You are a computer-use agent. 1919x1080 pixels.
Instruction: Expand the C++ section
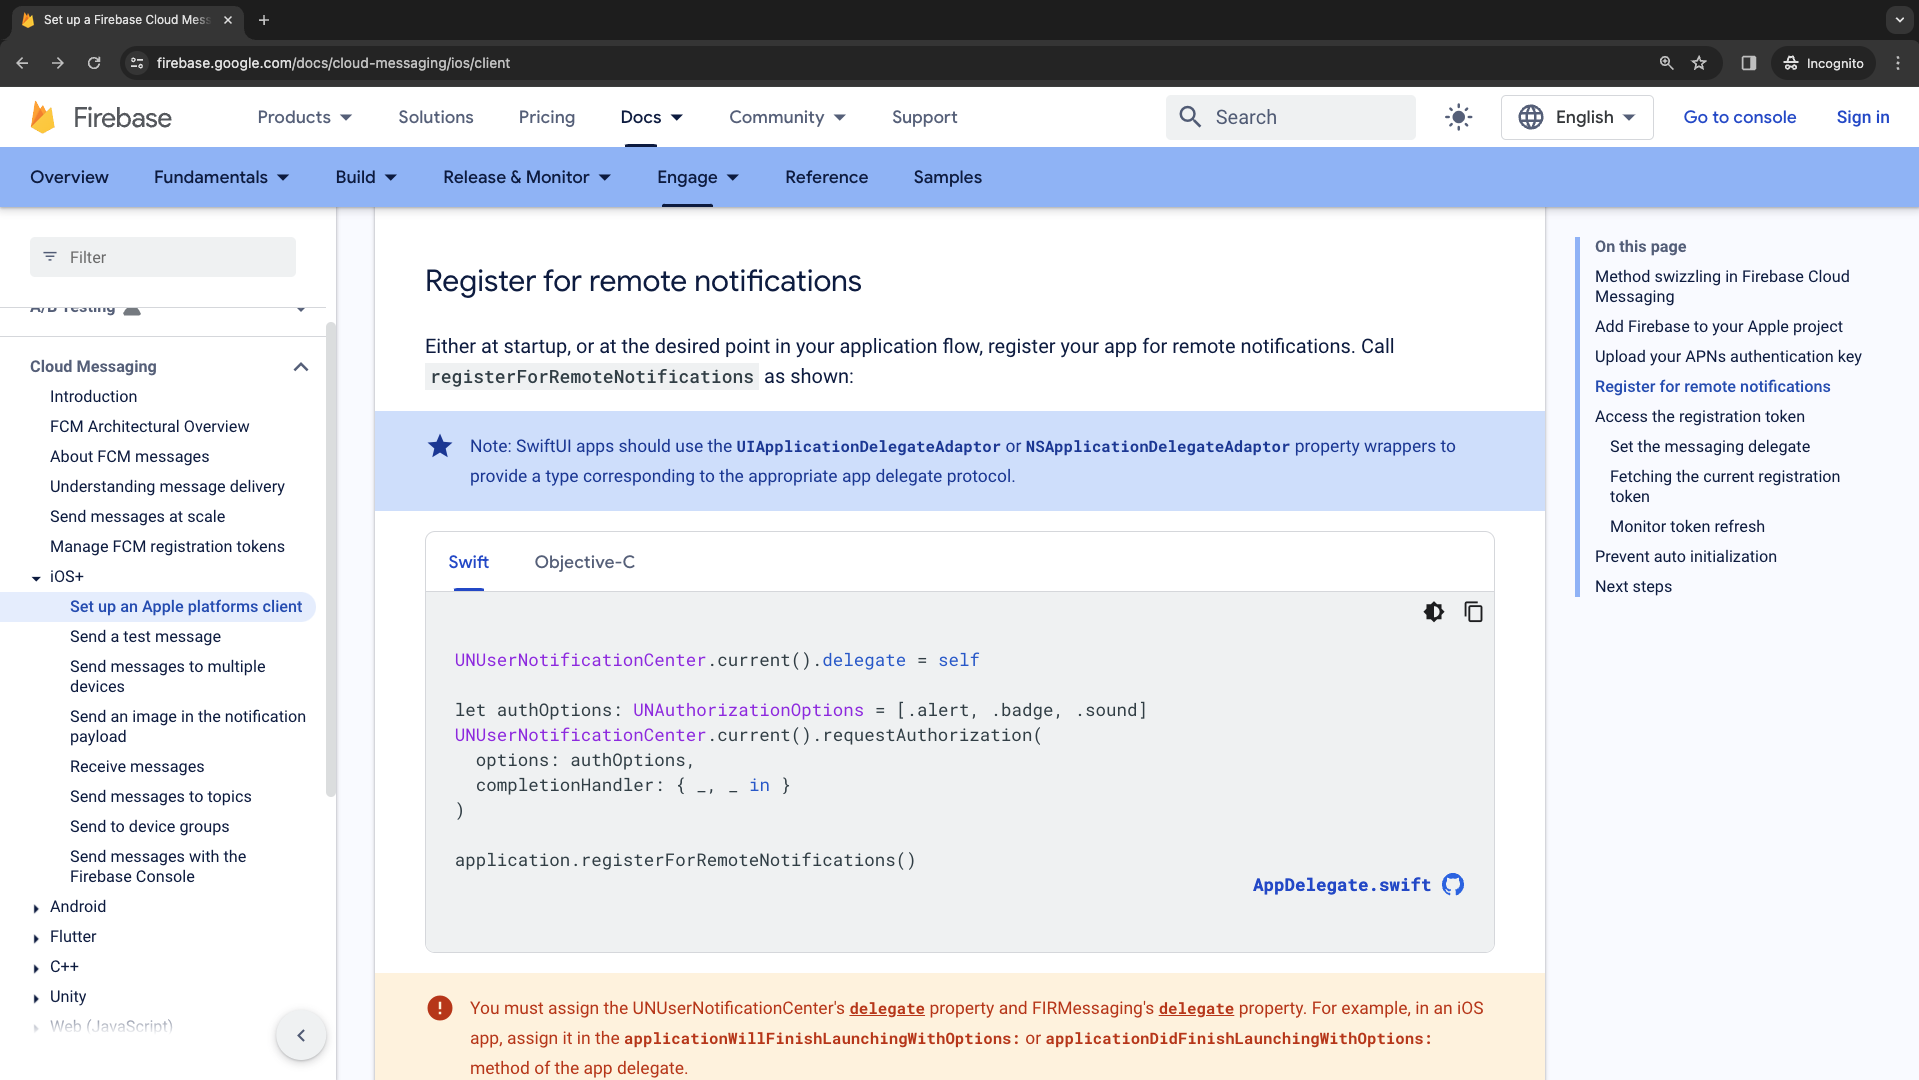point(36,968)
